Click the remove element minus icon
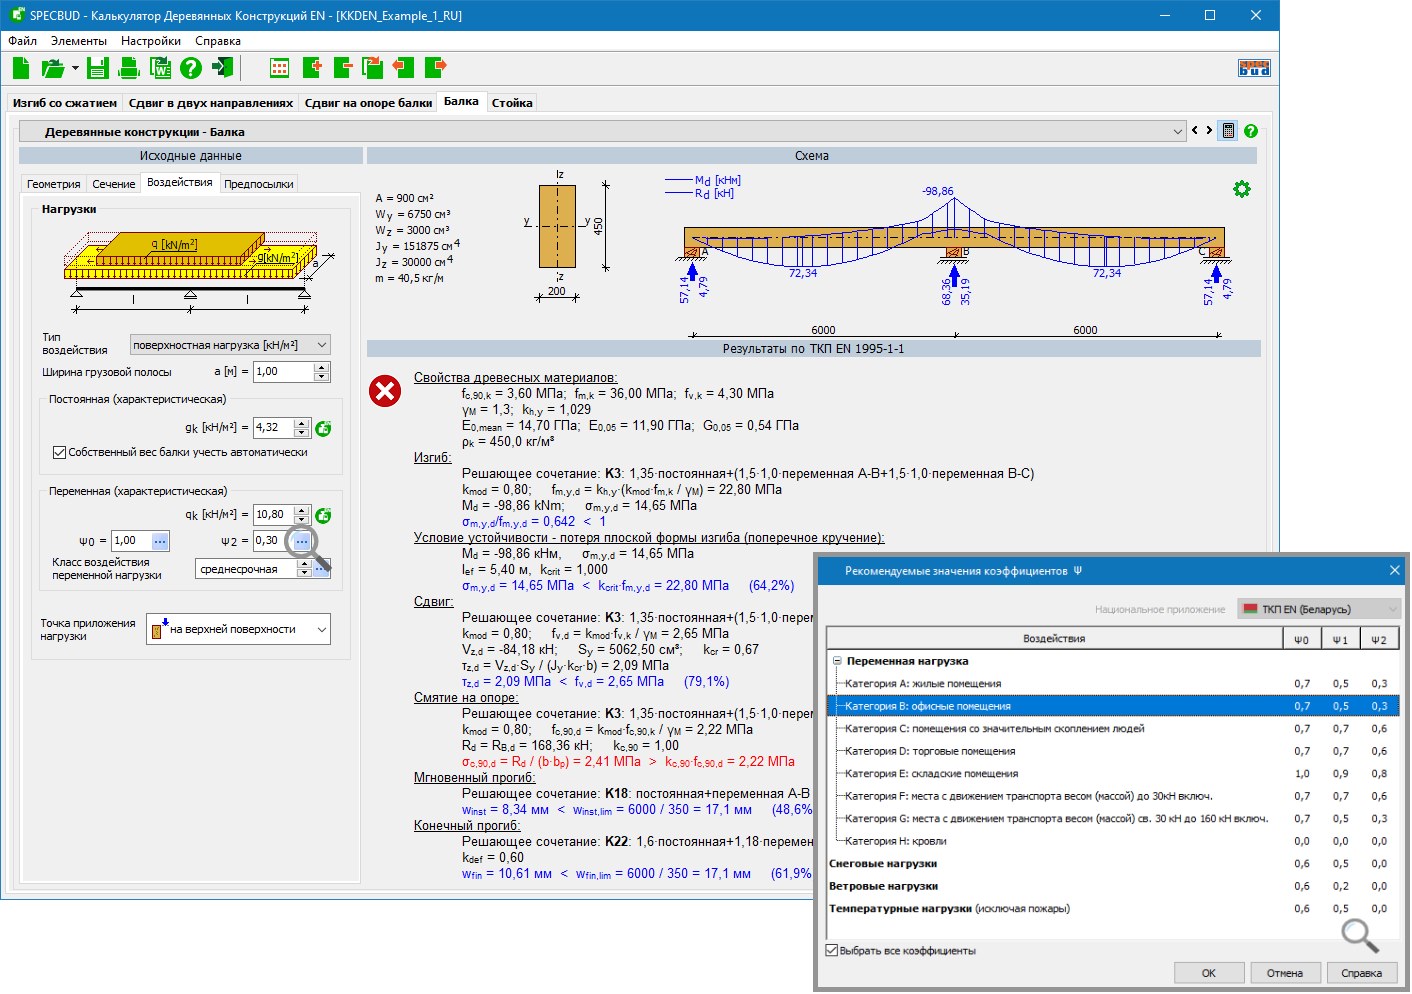This screenshot has width=1412, height=994. (343, 68)
